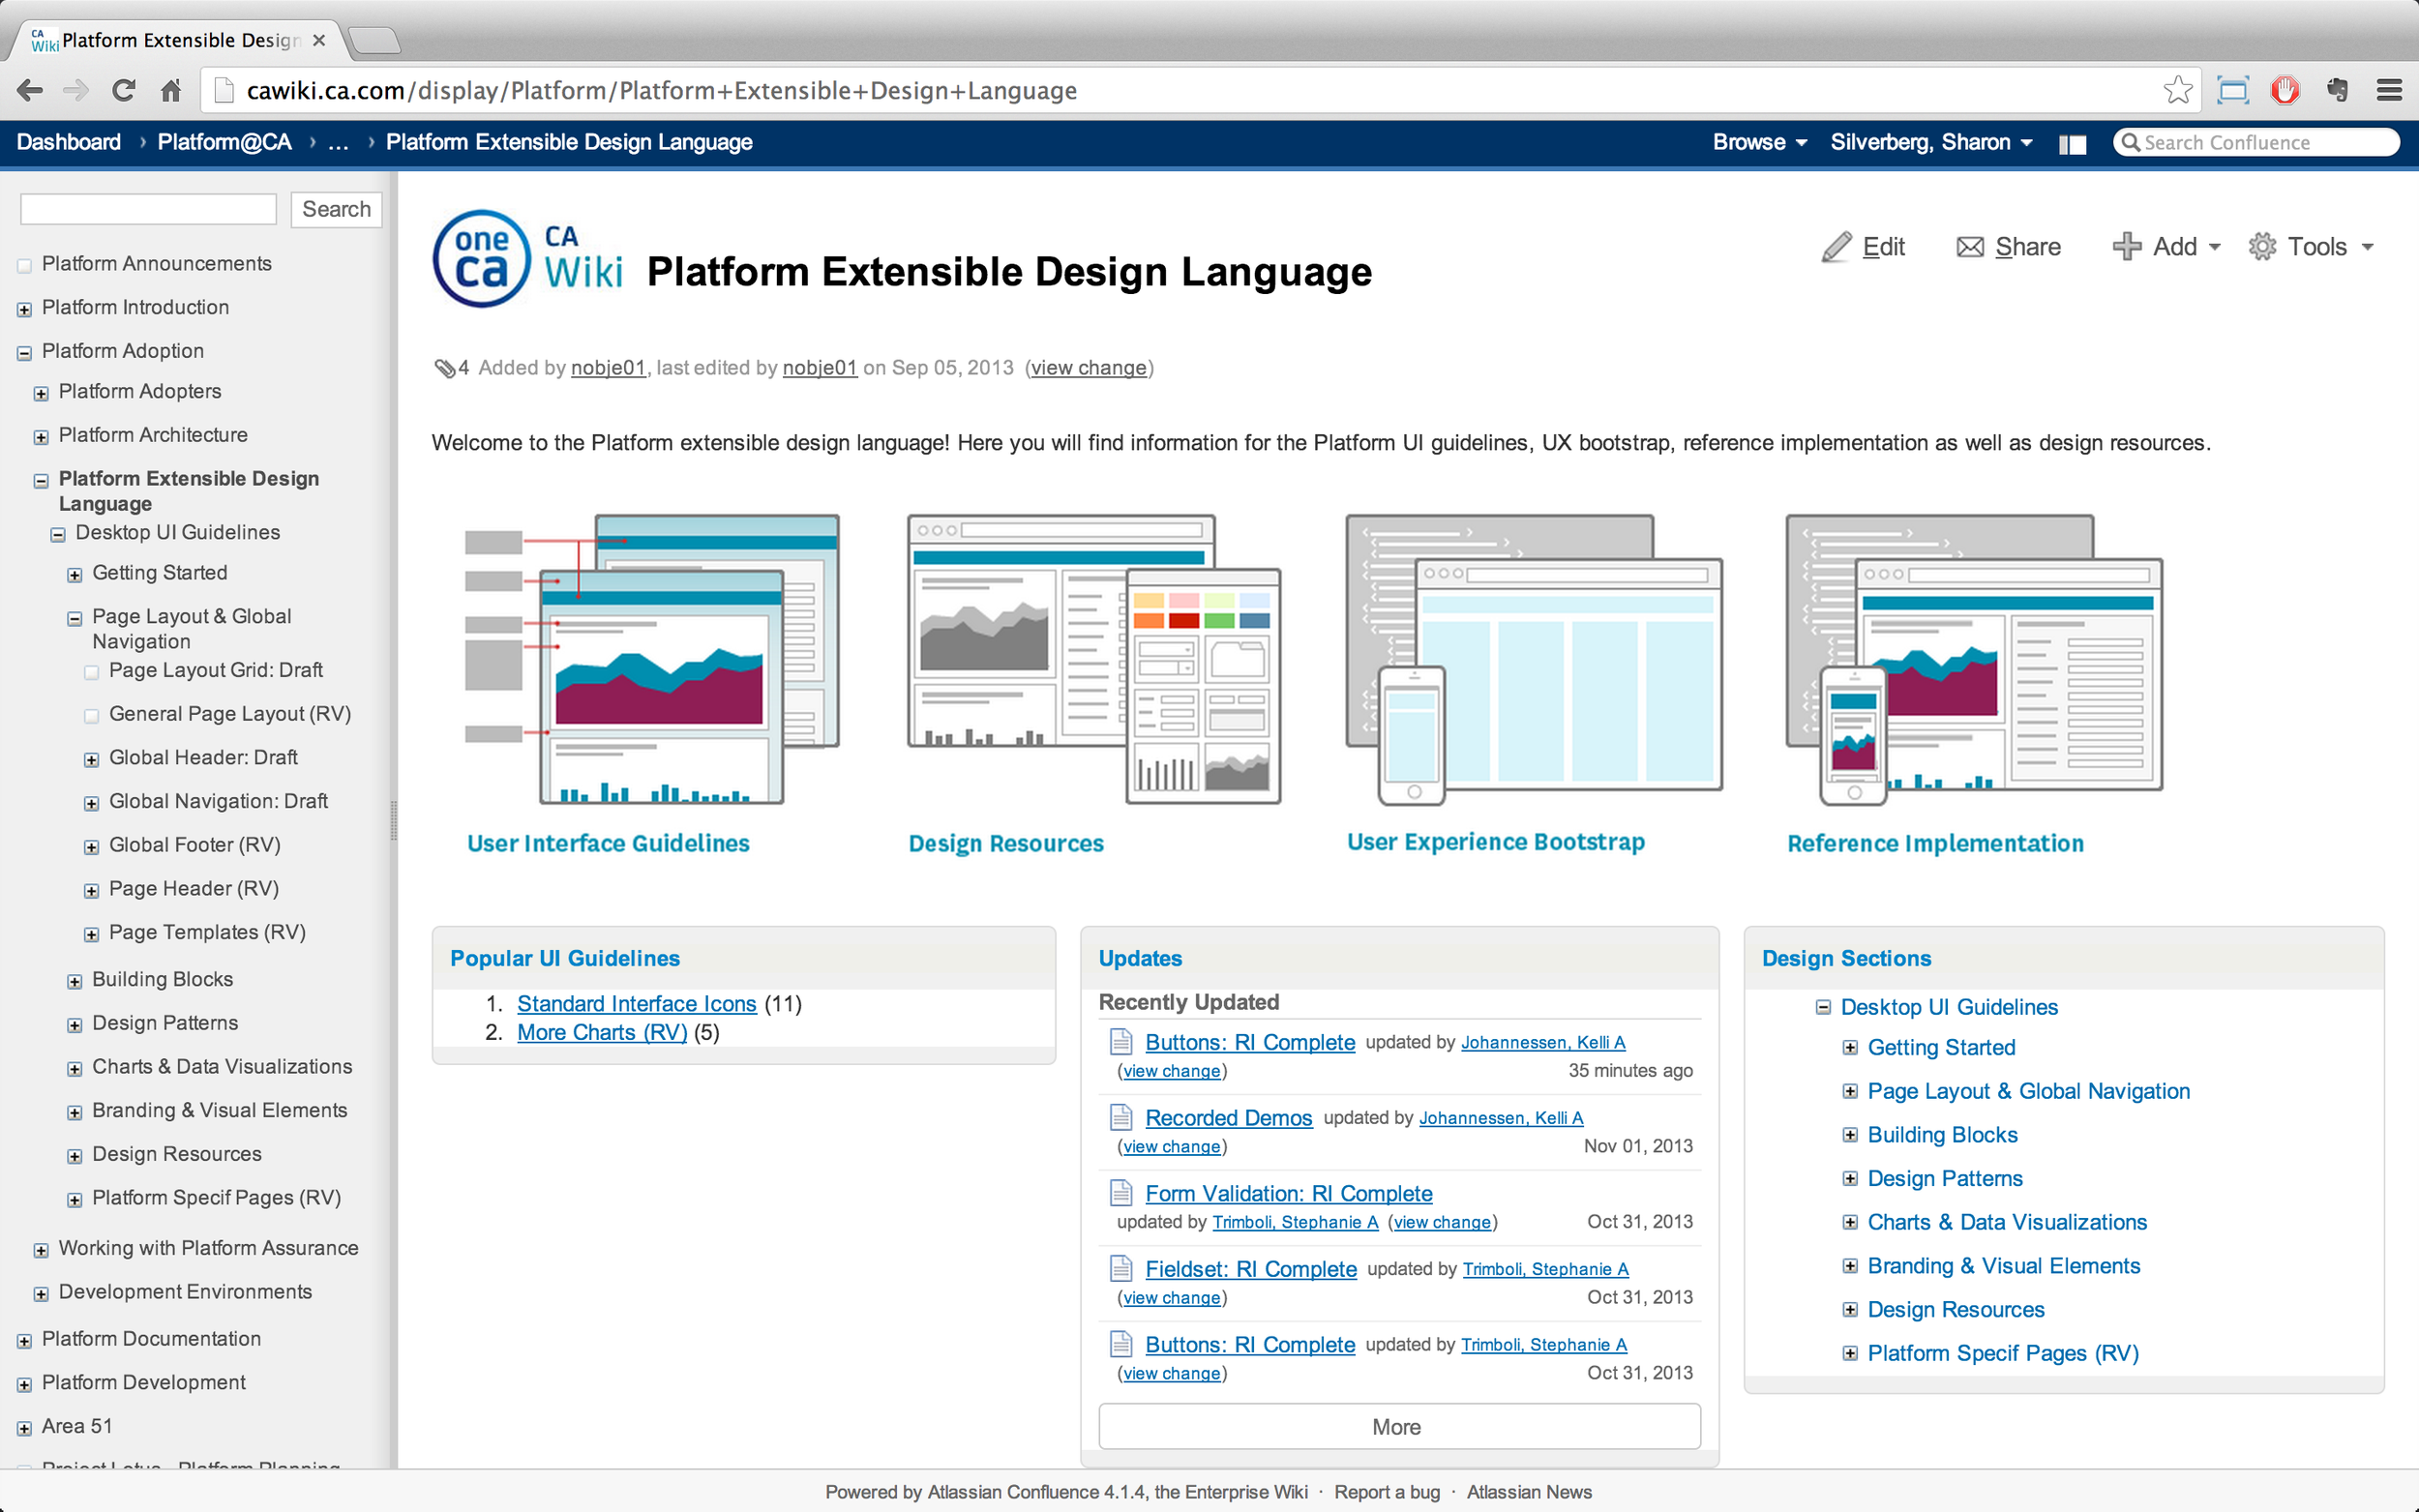Collapse Platform Adoption in sidebar tree
This screenshot has height=1512, width=2419.
click(x=25, y=353)
